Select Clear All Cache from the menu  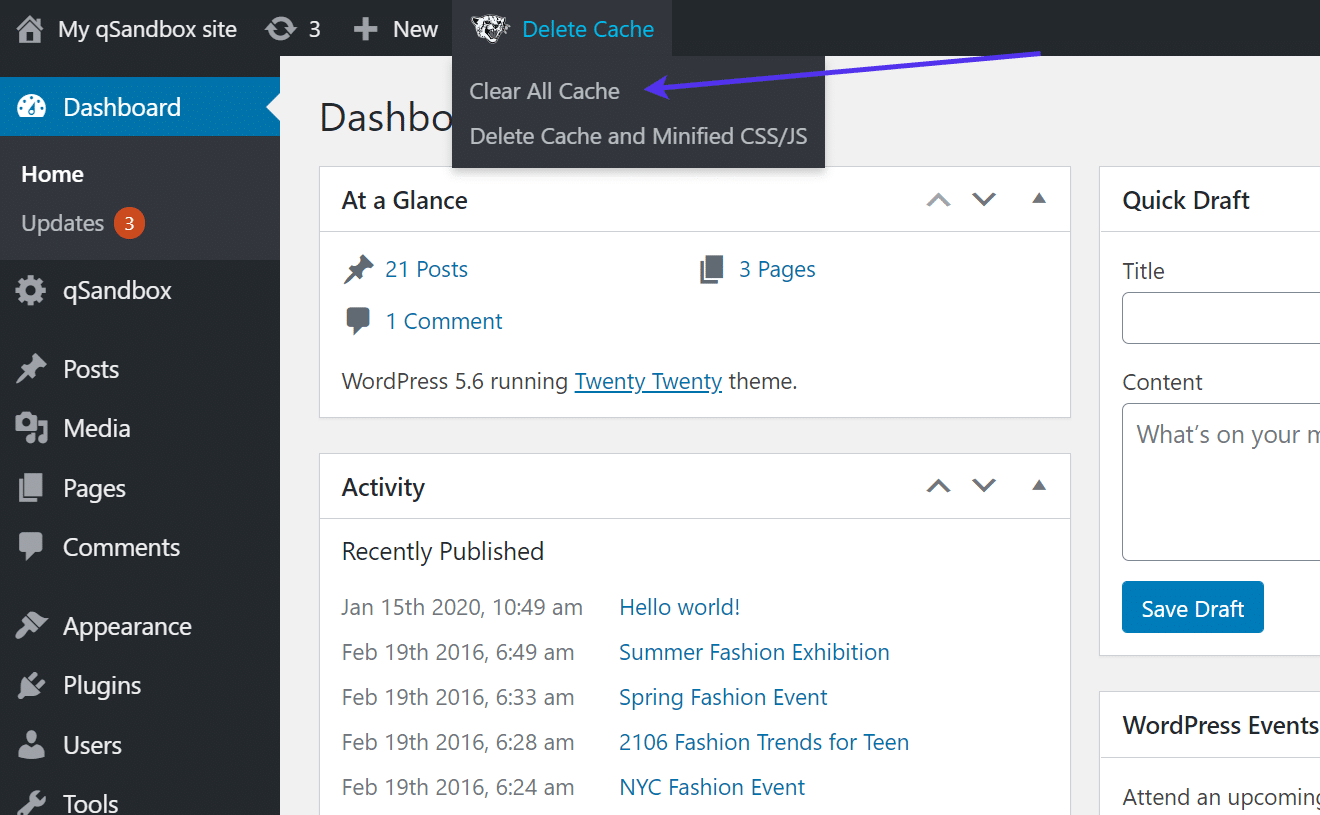point(544,91)
